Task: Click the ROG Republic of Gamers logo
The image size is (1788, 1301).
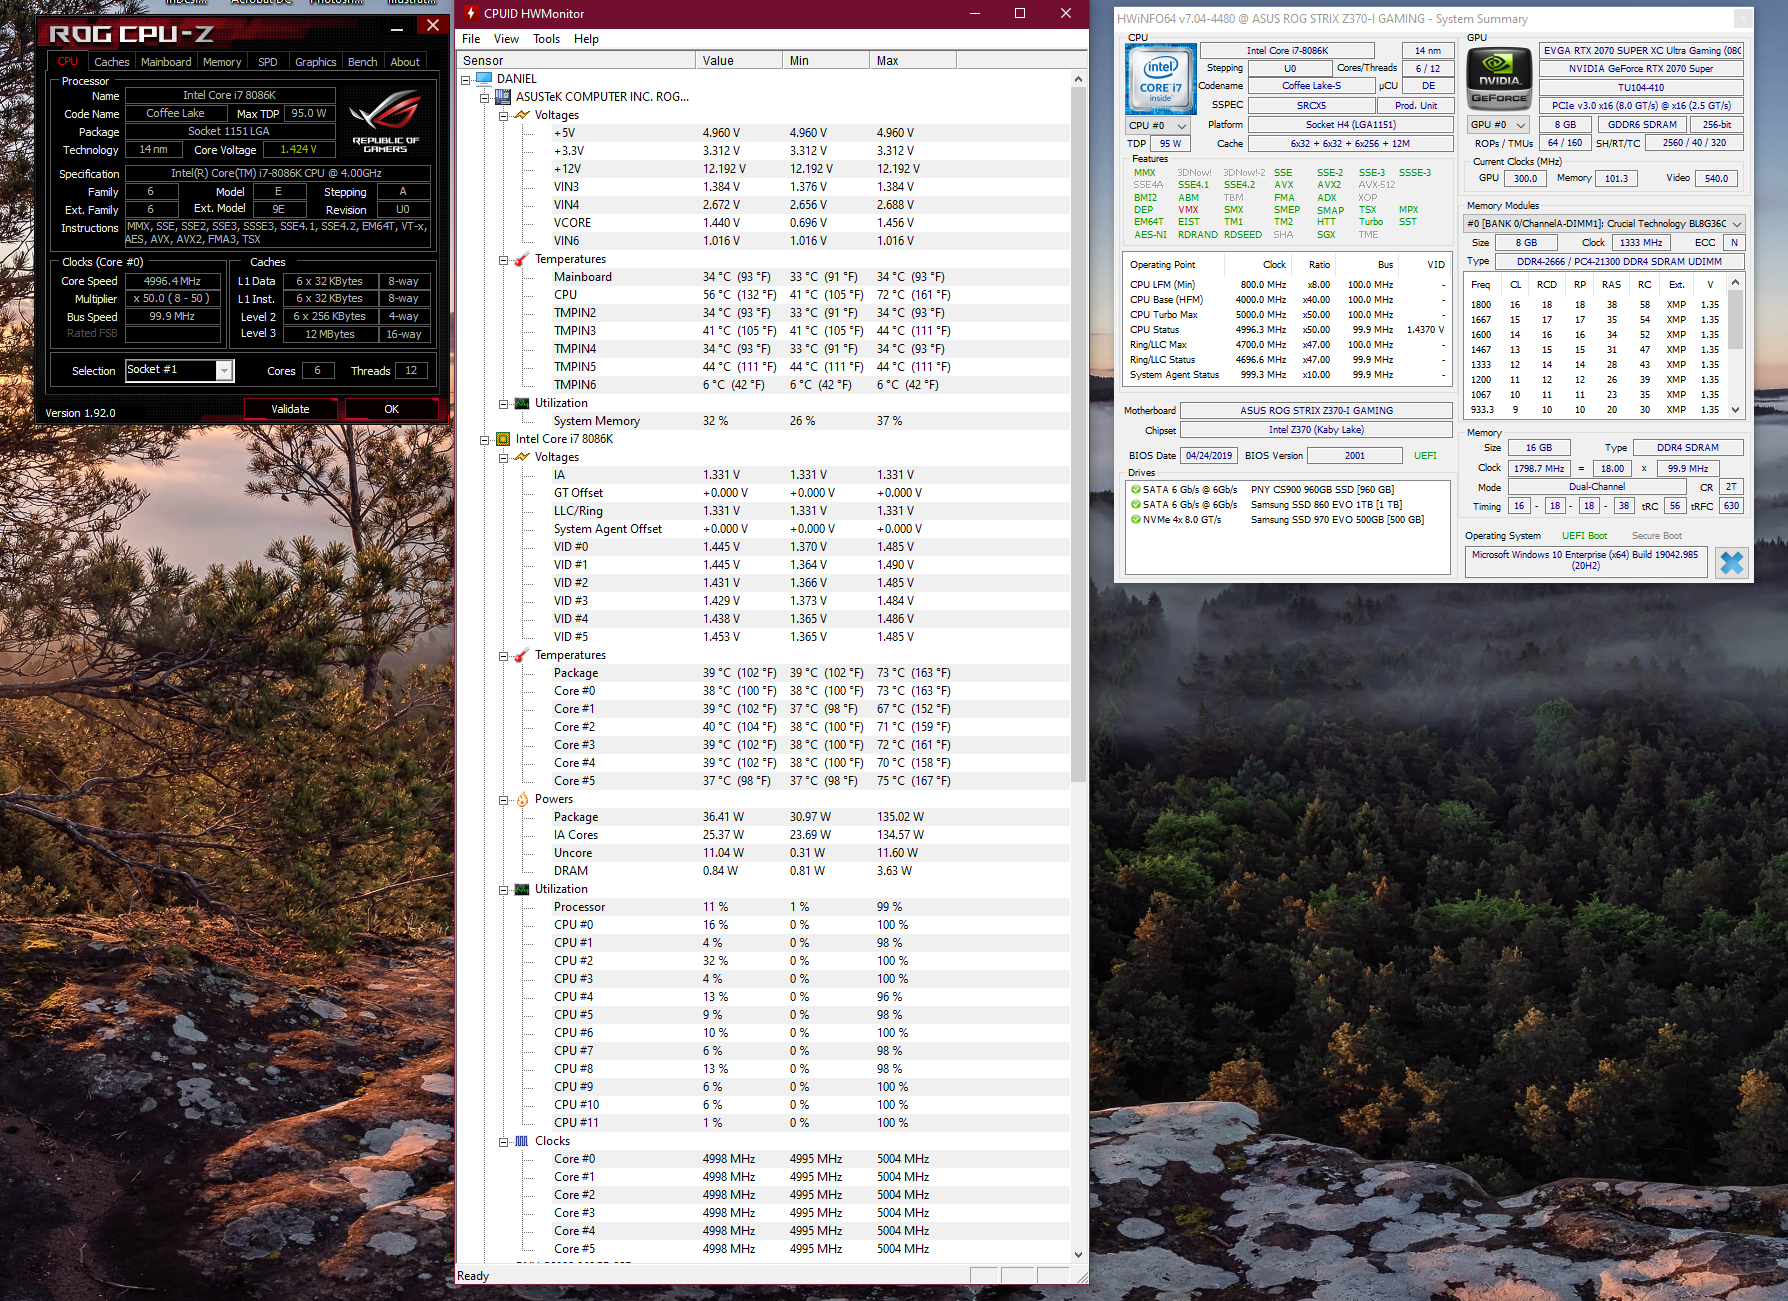Action: pyautogui.click(x=386, y=122)
